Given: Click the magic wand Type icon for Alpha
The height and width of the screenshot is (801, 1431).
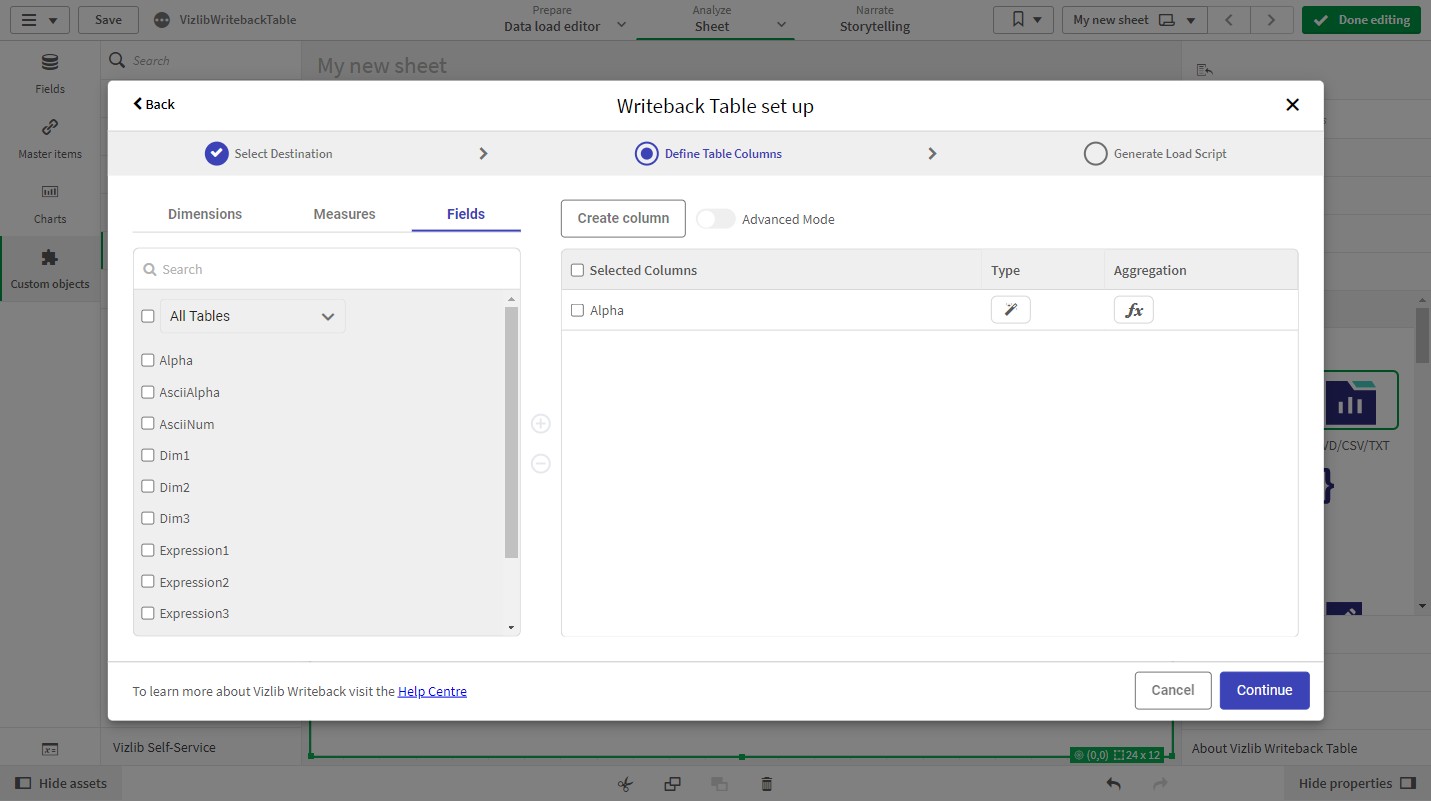Looking at the screenshot, I should tap(1010, 310).
